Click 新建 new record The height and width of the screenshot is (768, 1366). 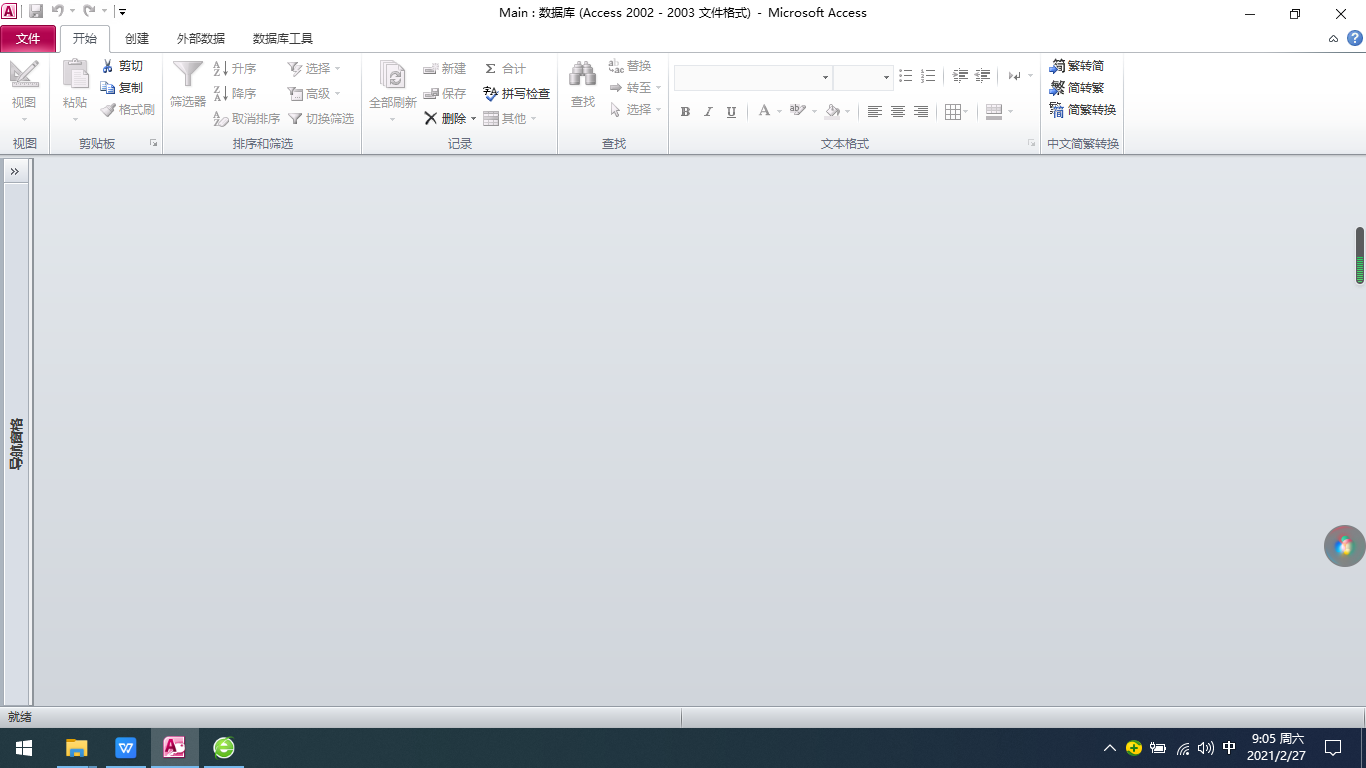coord(445,69)
